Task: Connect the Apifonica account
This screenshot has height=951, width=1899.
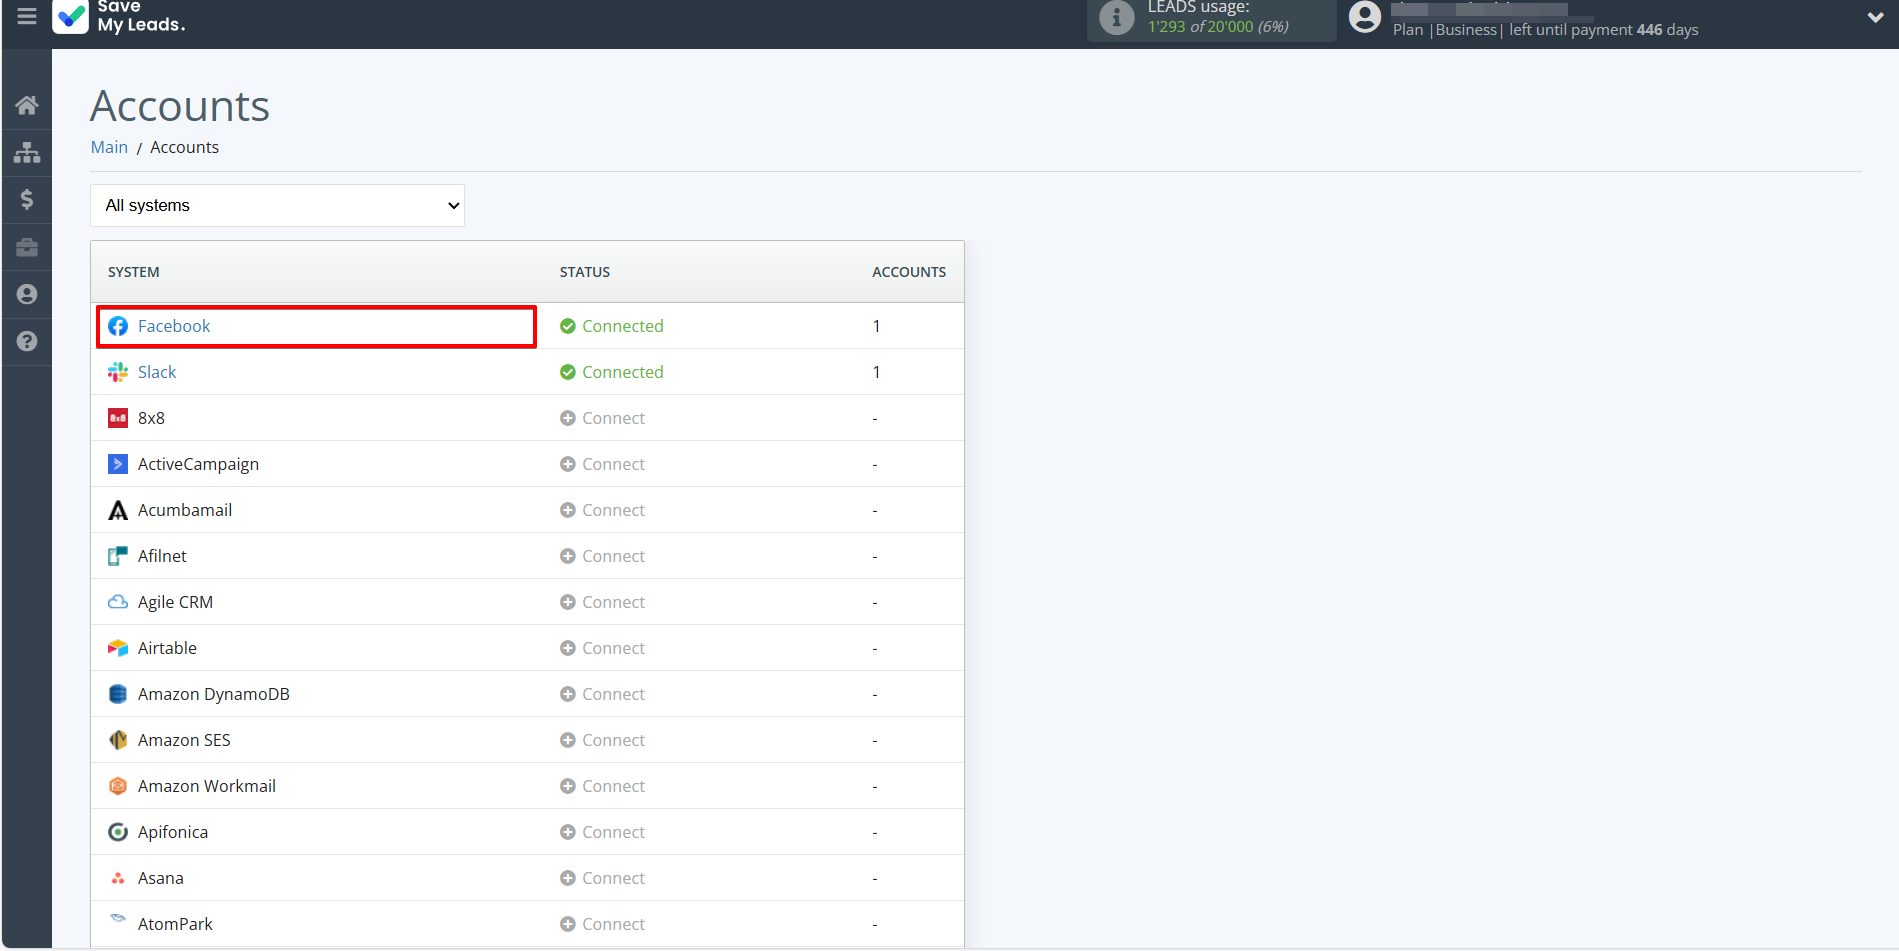Action: coord(602,832)
